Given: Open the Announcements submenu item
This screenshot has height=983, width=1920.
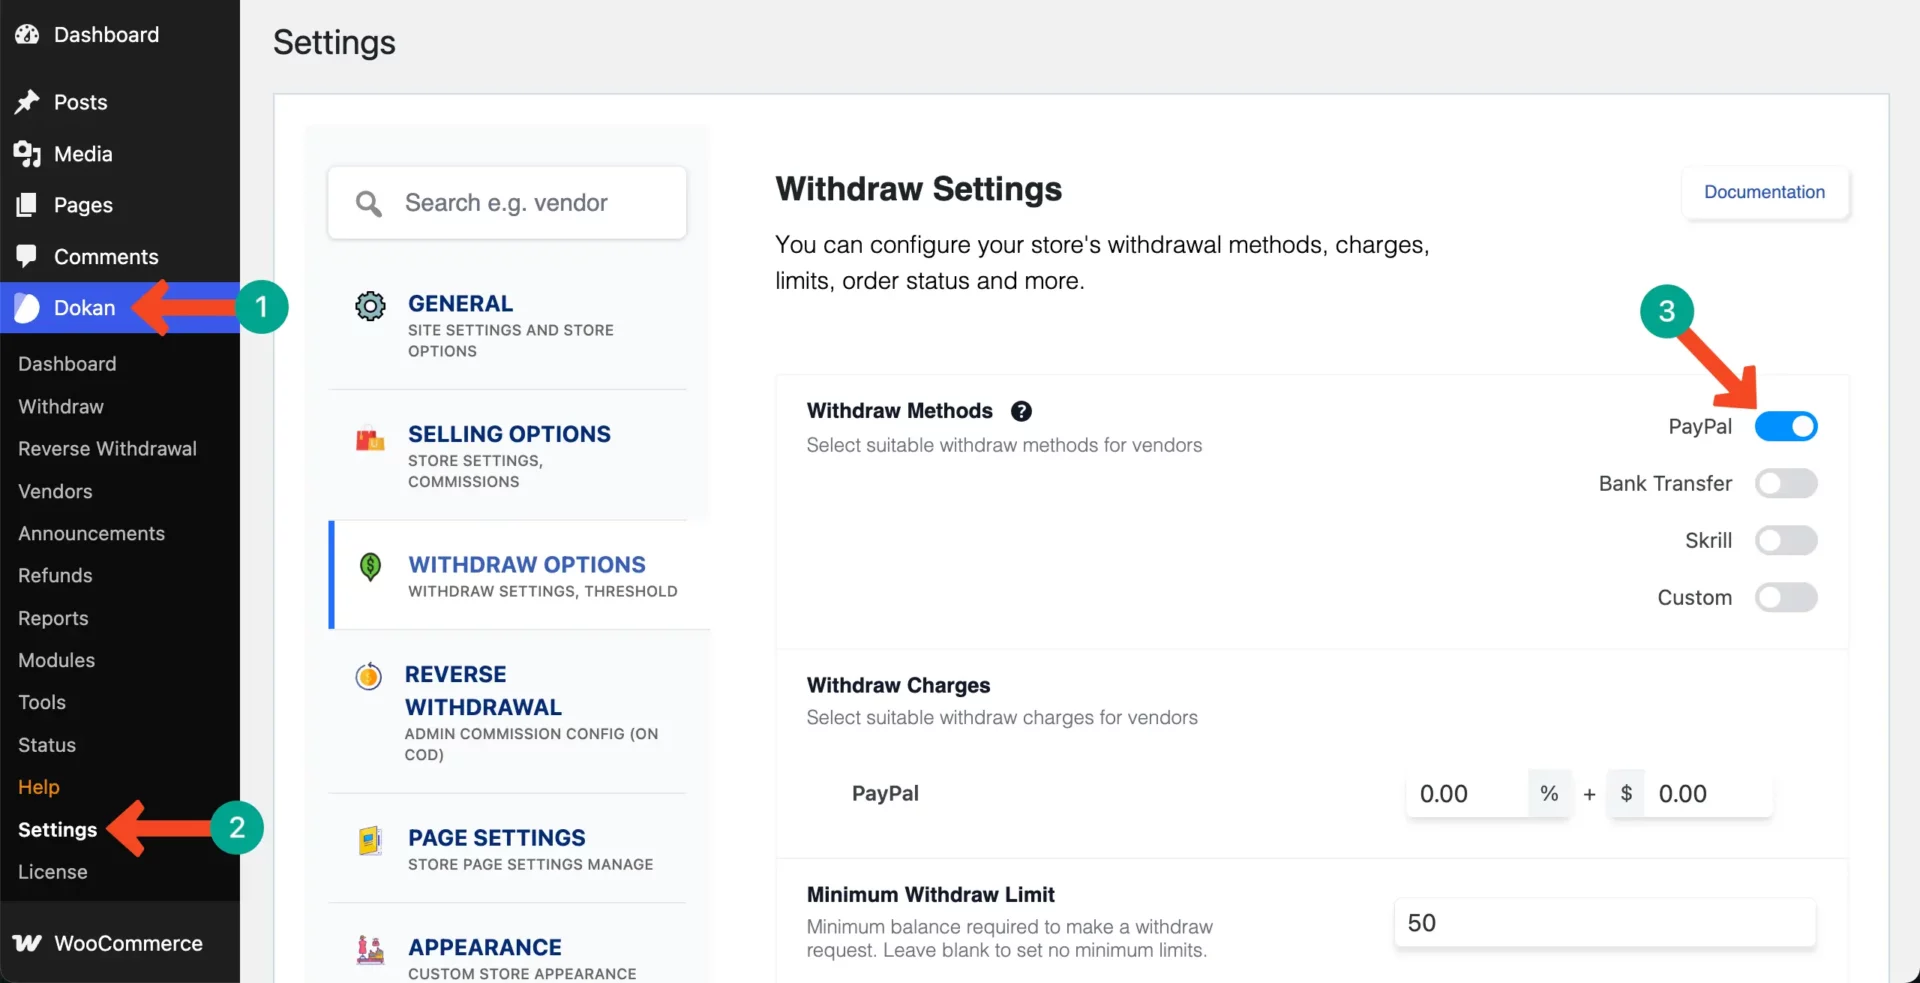Looking at the screenshot, I should (x=91, y=534).
